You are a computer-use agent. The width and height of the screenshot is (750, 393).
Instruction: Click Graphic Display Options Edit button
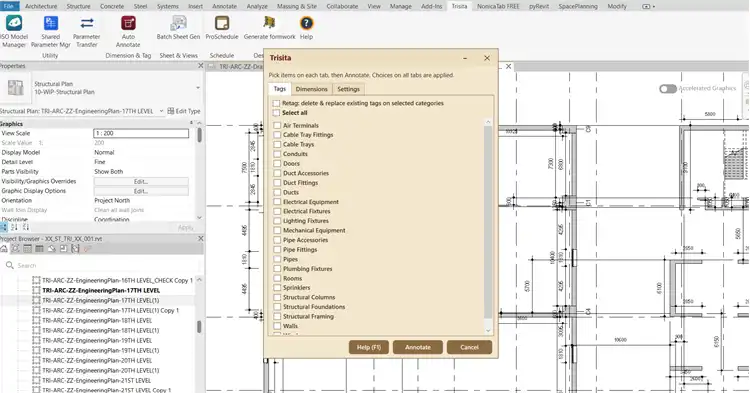click(x=141, y=191)
